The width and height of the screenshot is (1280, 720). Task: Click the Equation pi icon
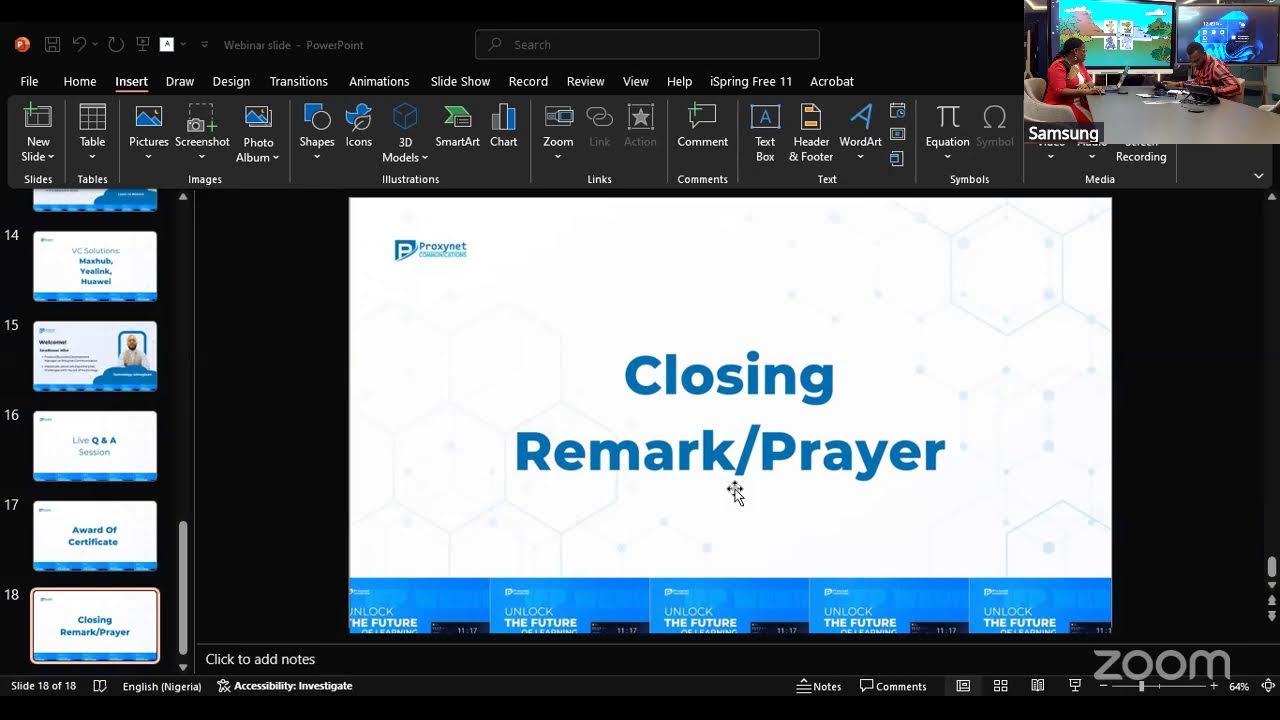click(x=947, y=116)
